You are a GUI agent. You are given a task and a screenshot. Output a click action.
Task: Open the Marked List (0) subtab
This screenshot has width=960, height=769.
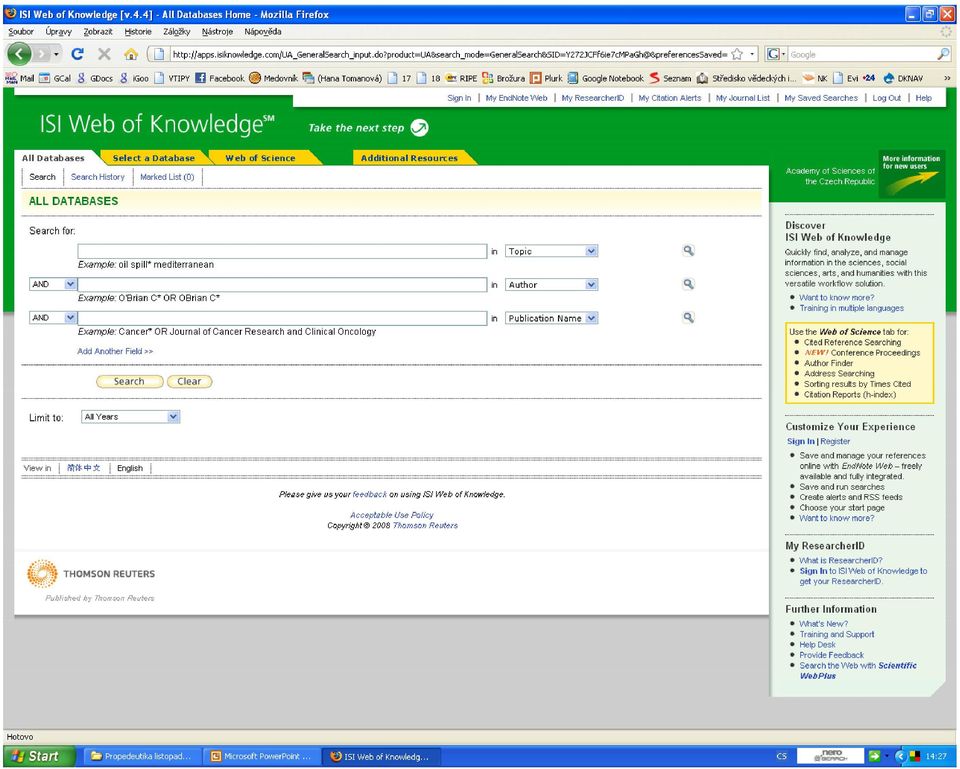[167, 177]
